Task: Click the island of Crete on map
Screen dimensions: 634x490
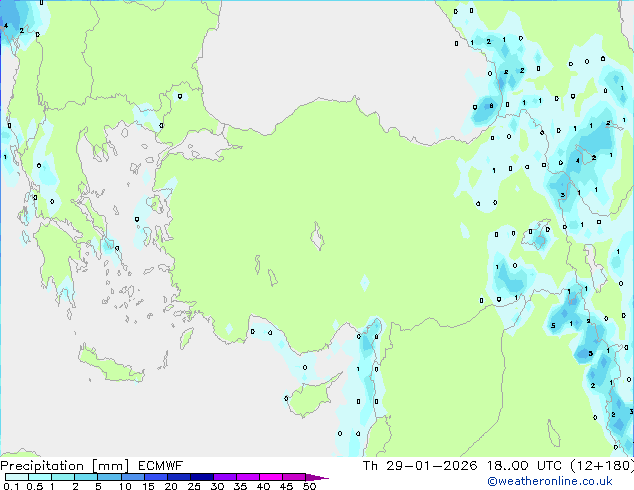Action: tap(111, 365)
